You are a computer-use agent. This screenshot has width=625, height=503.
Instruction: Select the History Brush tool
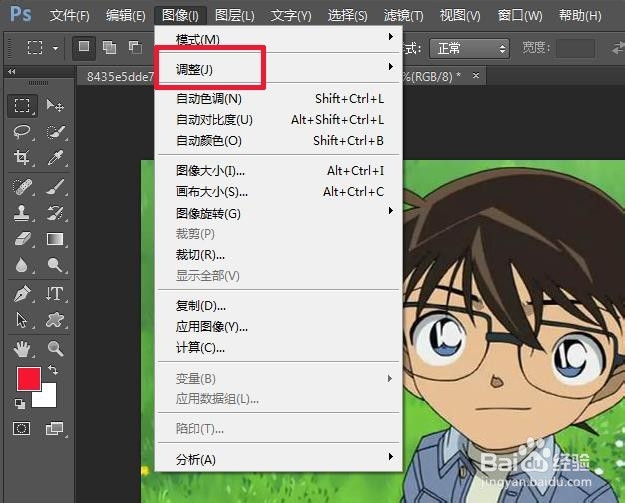(x=55, y=213)
